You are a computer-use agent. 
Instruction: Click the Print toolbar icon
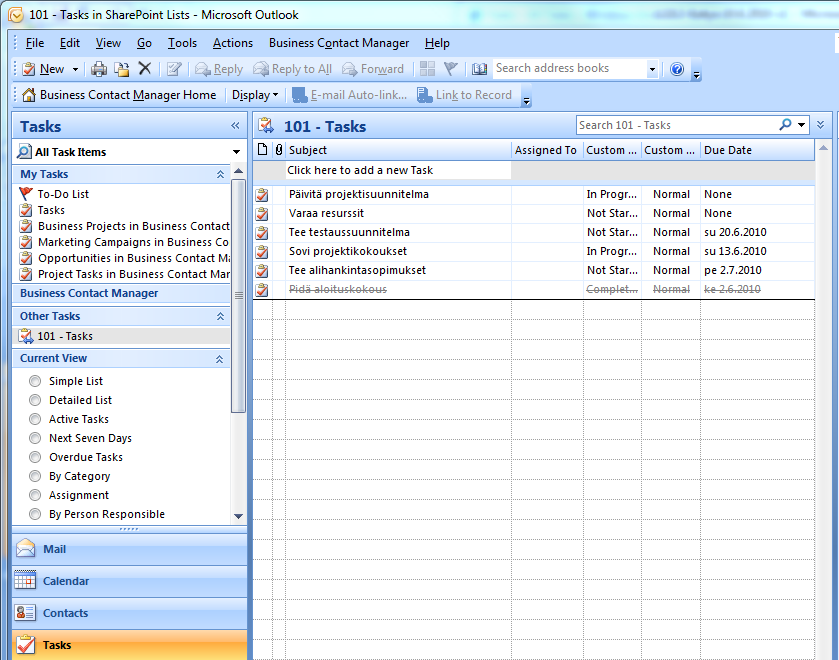pyautogui.click(x=99, y=69)
